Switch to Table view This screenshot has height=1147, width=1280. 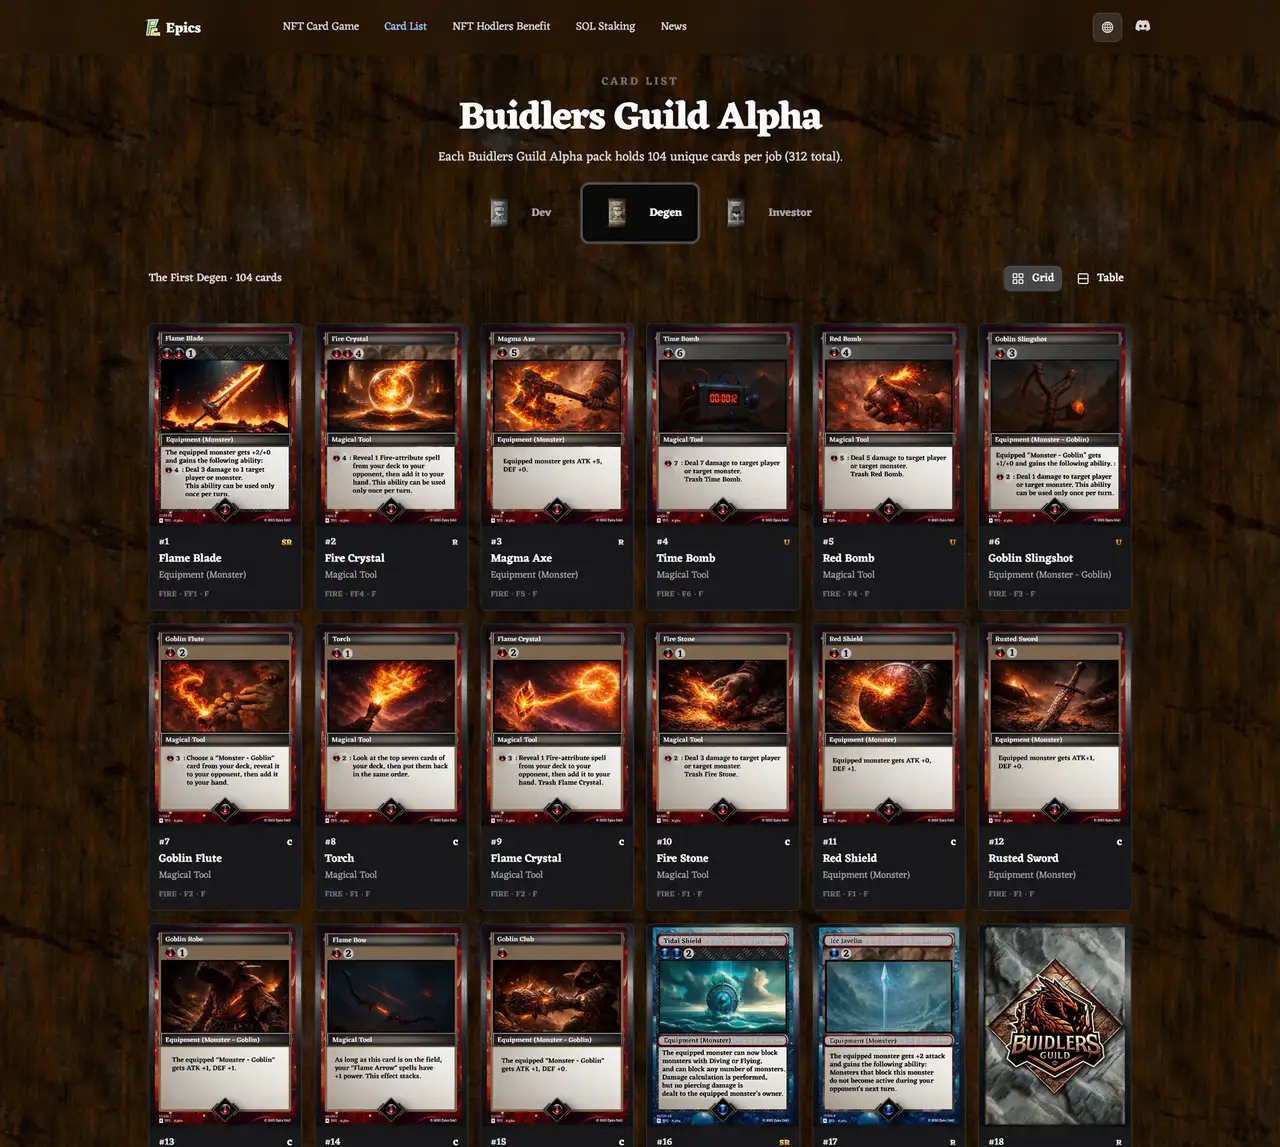1100,278
